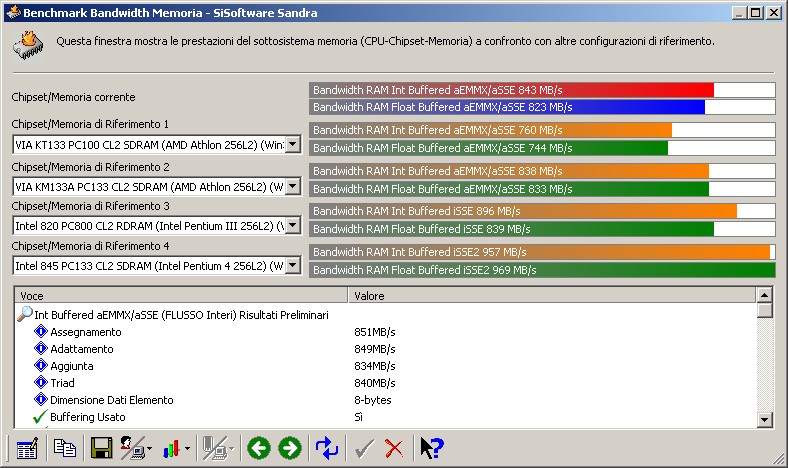788x468 pixels.
Task: Select the Triad row label
Action: [62, 383]
